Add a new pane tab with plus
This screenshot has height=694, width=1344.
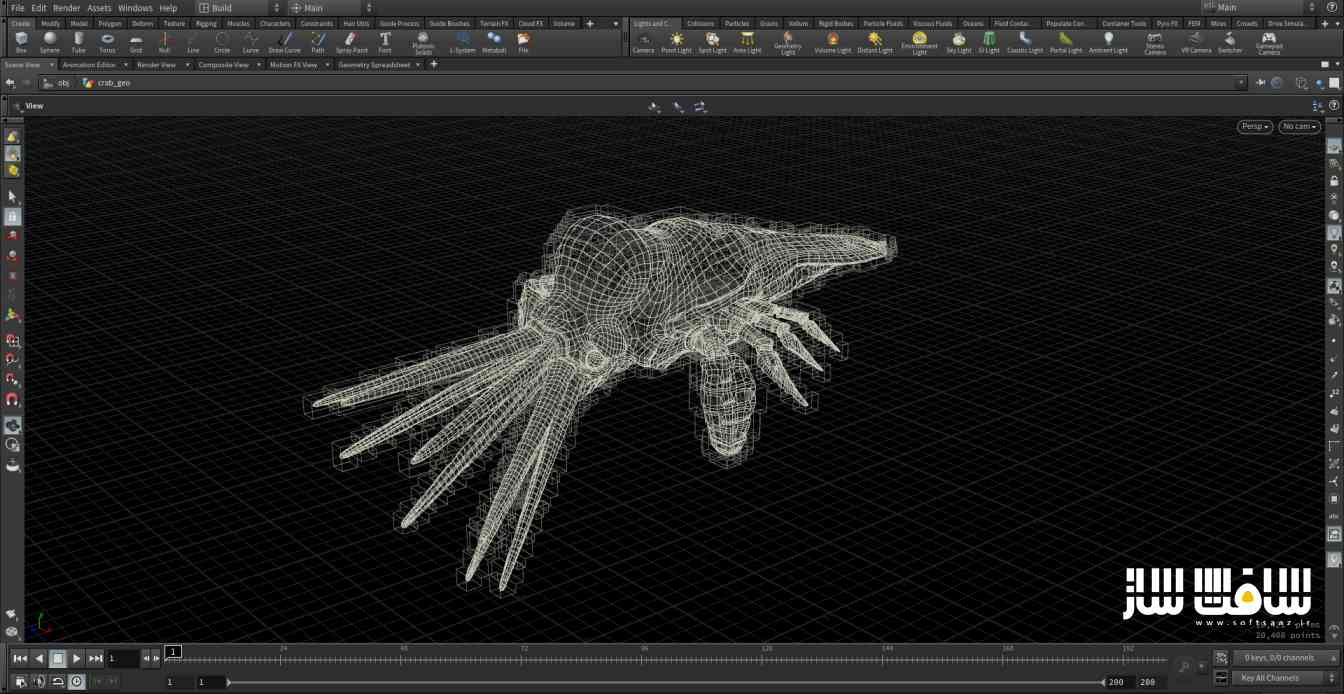[433, 64]
